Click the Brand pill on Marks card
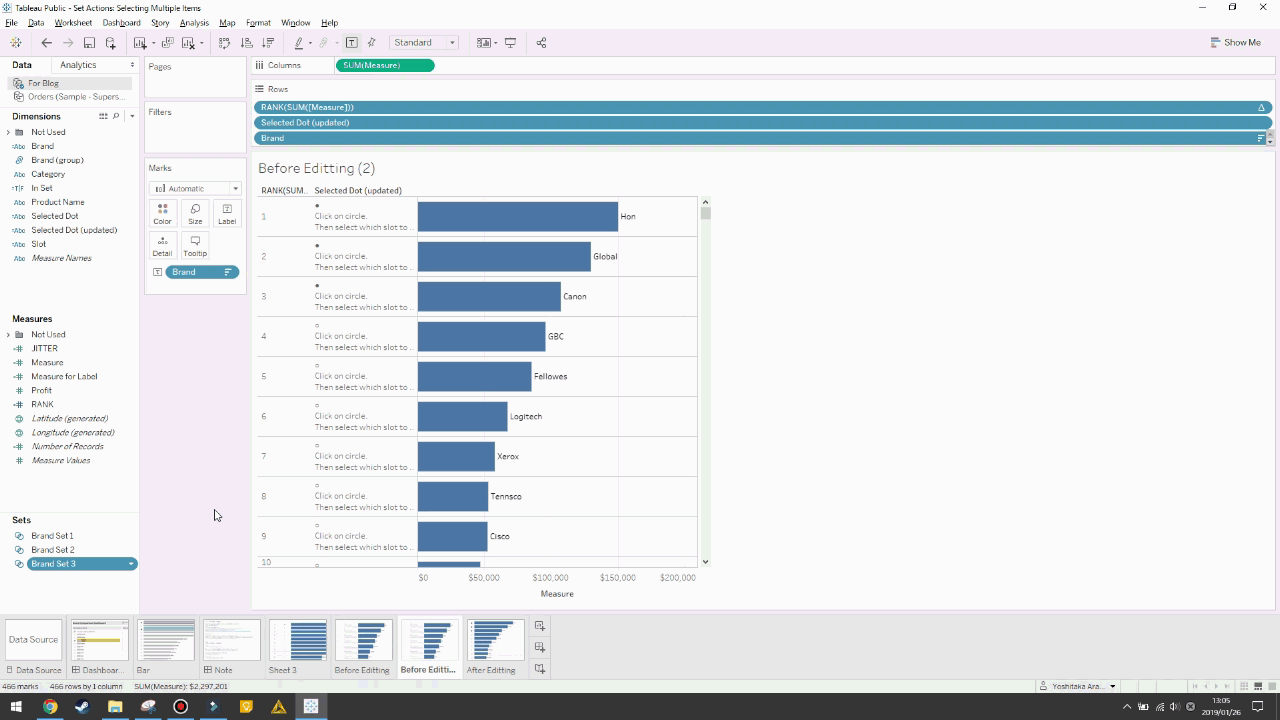The width and height of the screenshot is (1280, 720). (x=202, y=272)
